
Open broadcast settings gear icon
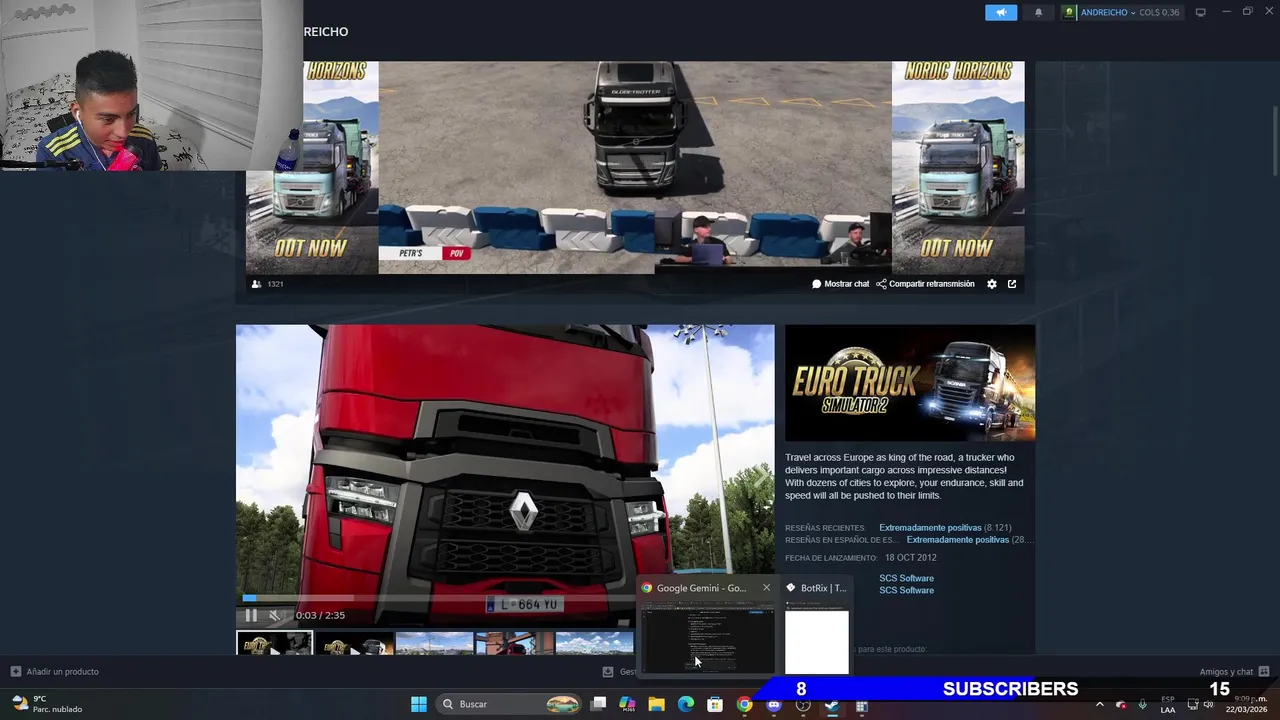(992, 284)
